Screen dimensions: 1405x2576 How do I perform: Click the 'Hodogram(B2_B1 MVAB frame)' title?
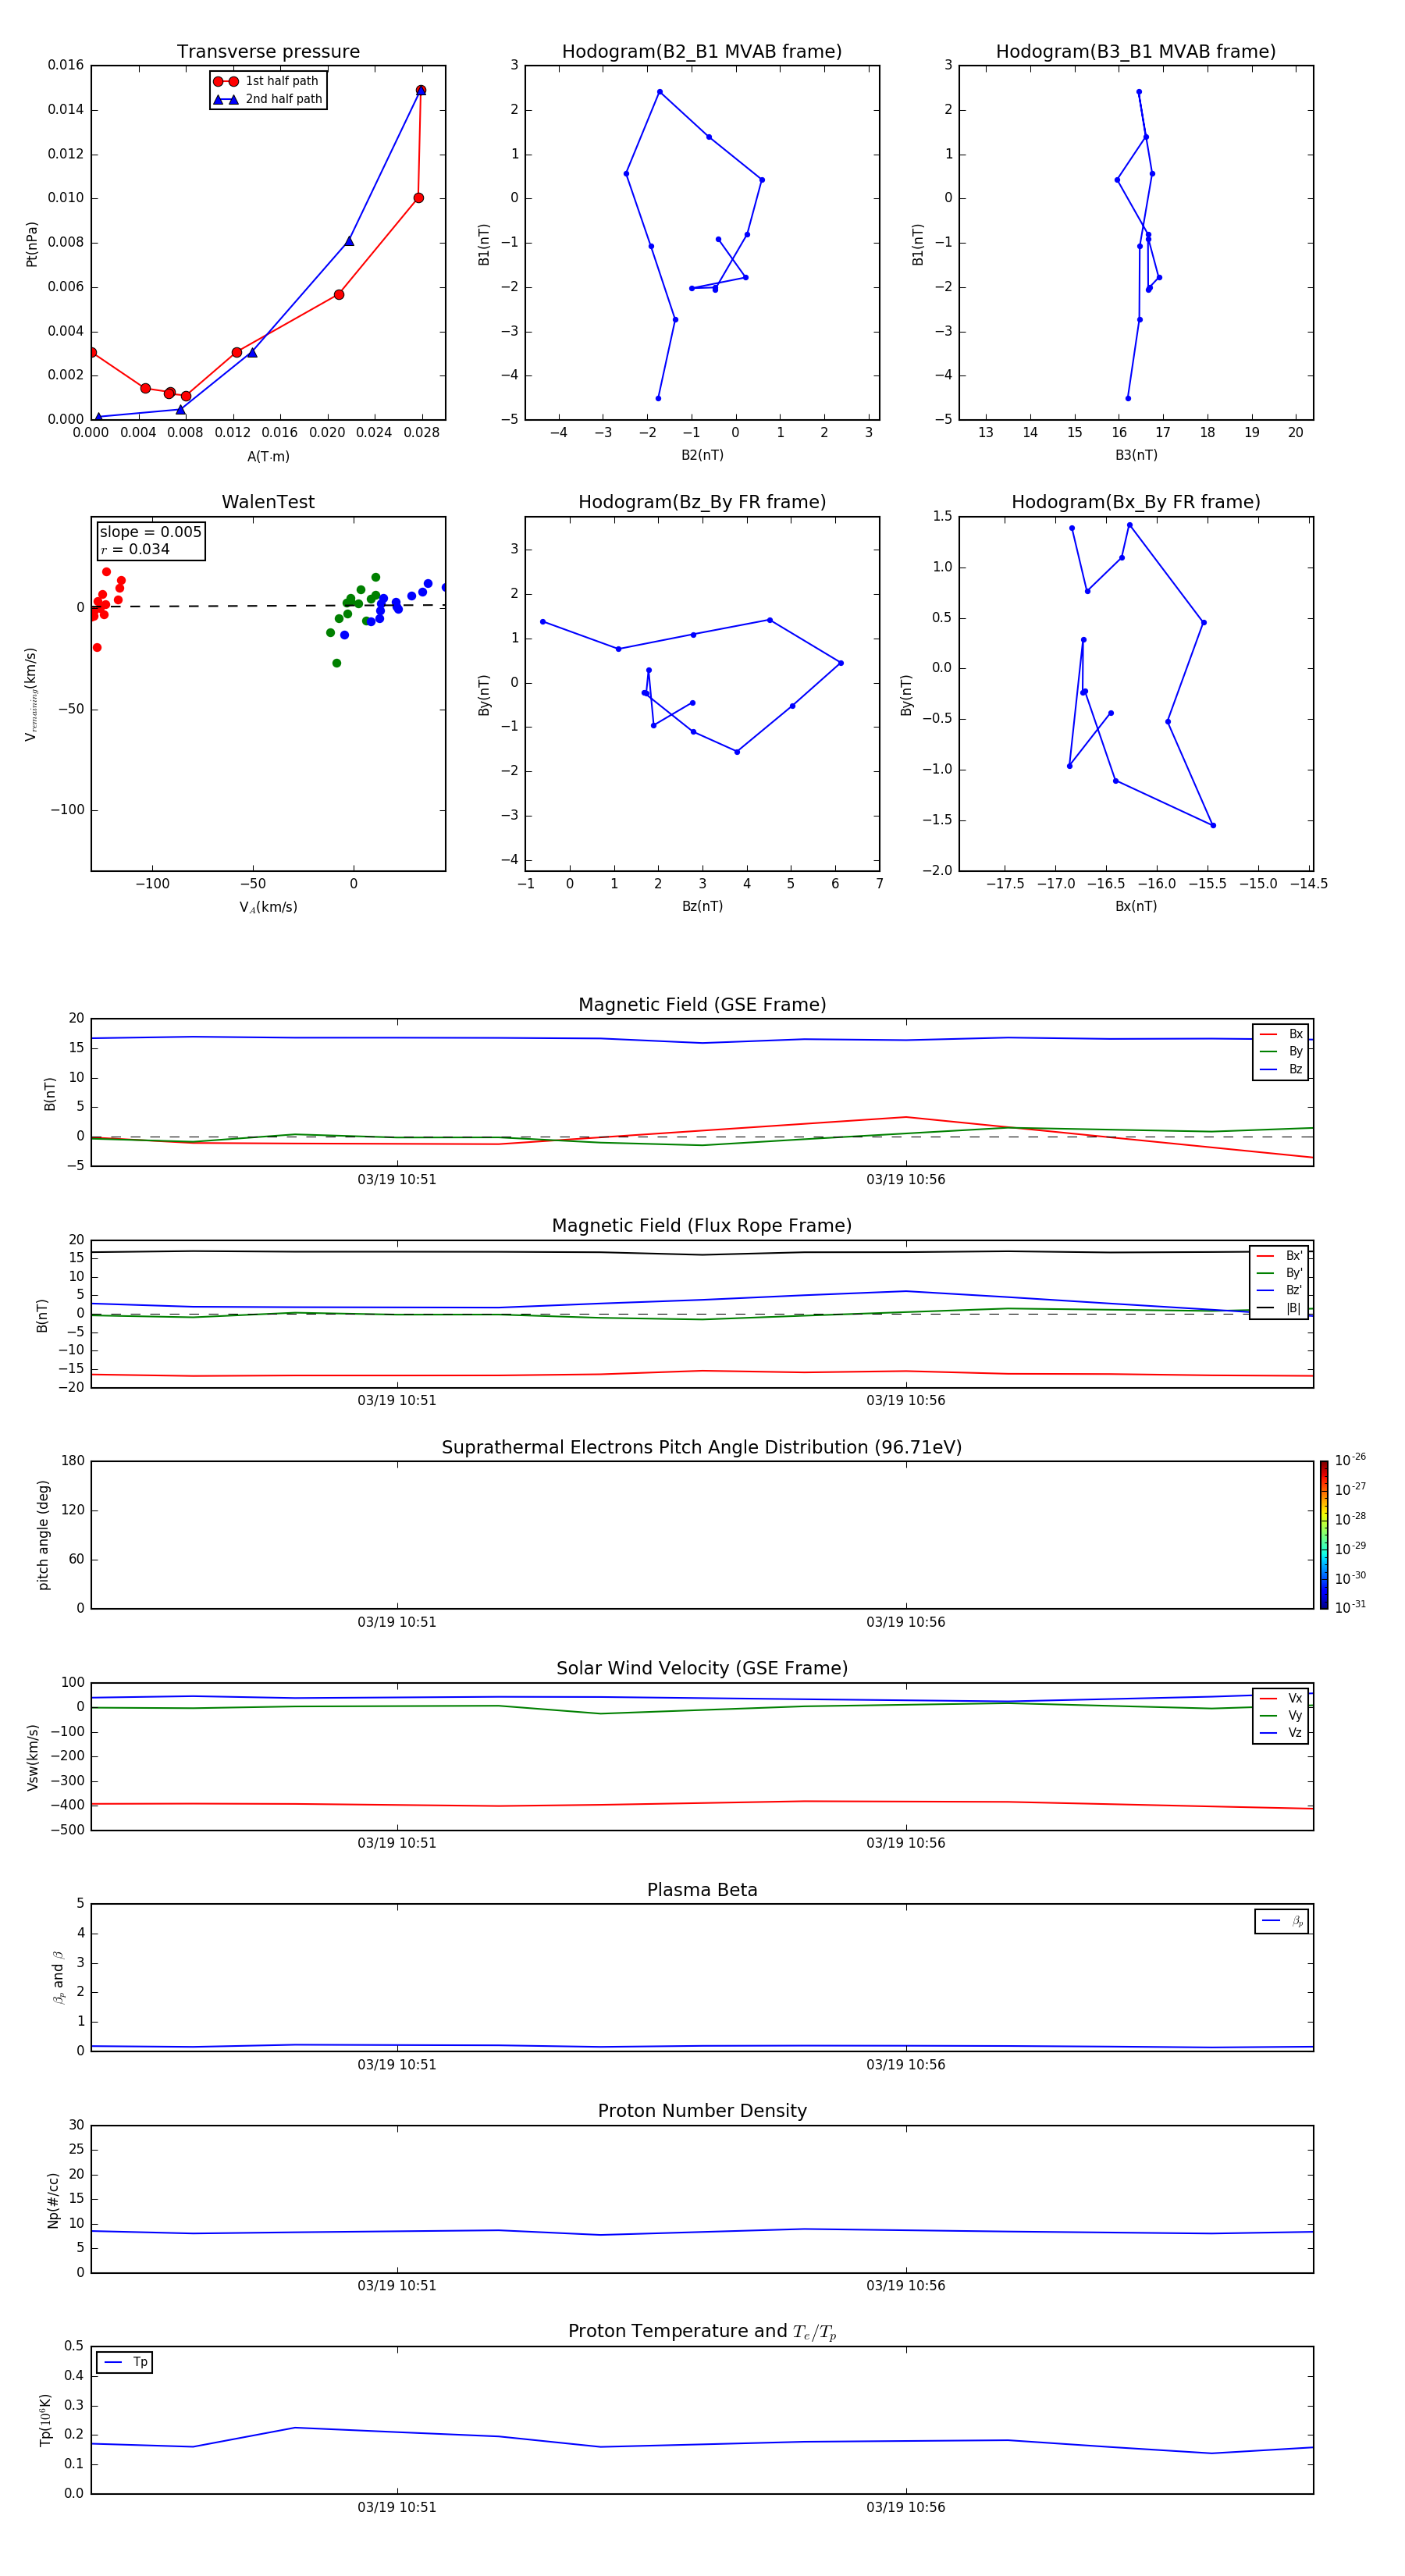point(702,52)
